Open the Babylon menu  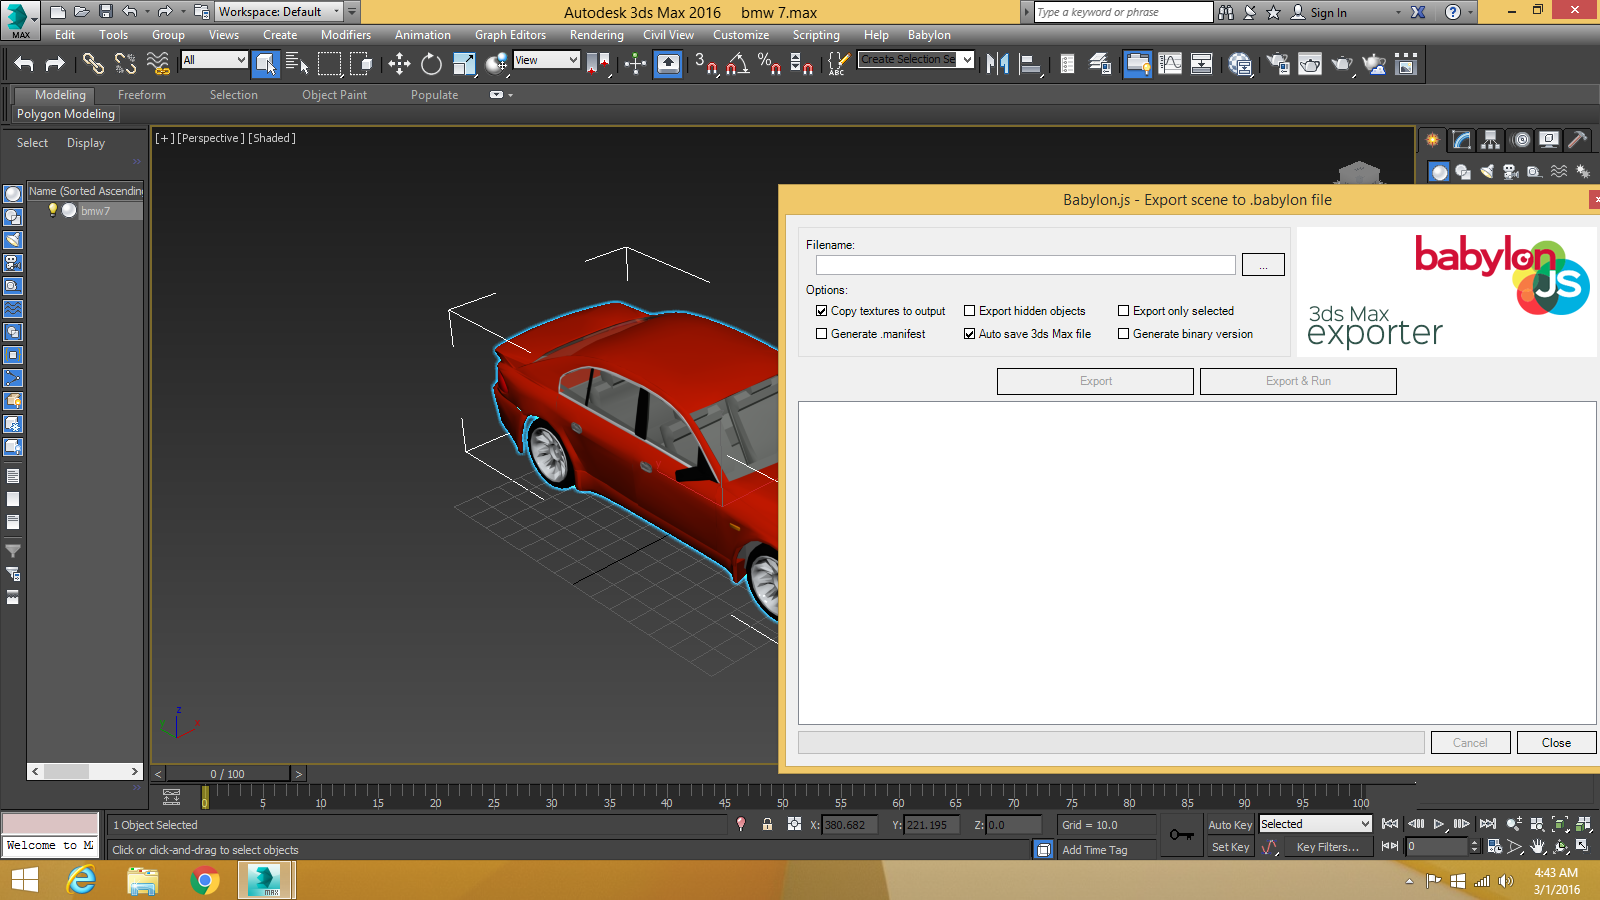pos(929,35)
